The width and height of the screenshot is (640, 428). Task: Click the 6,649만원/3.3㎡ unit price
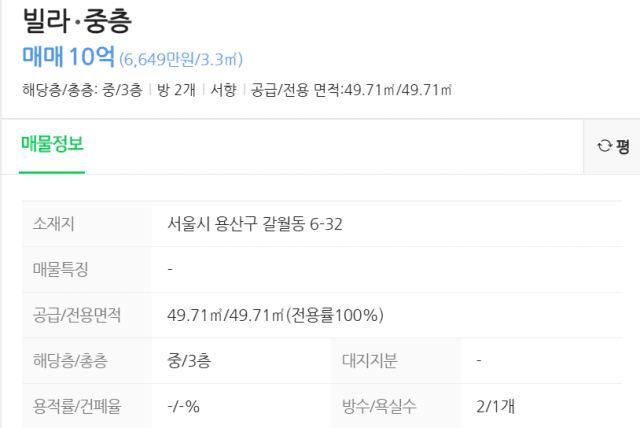tap(181, 60)
